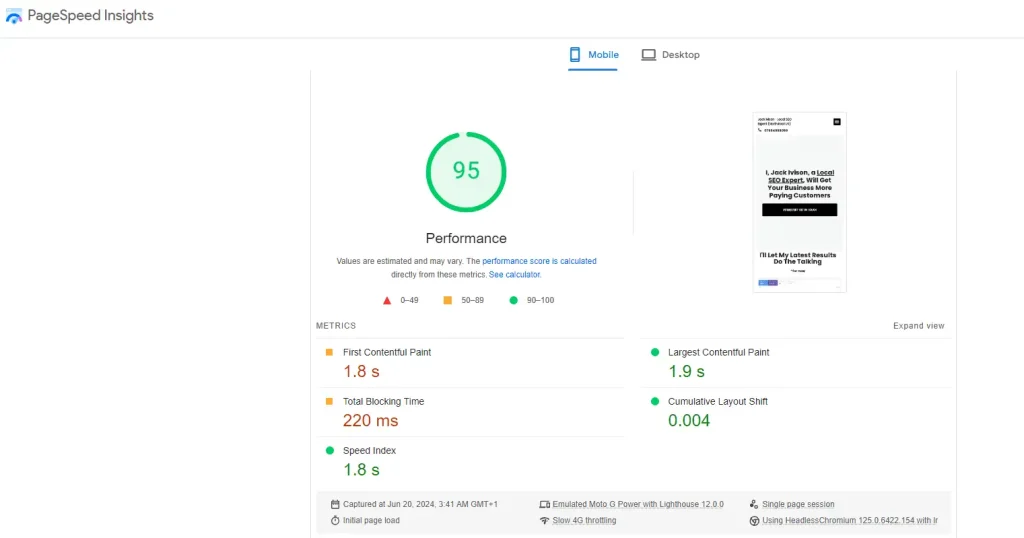Click Emulated Moto G Power with Lighthouse
The height and width of the screenshot is (538, 1024).
click(x=637, y=504)
